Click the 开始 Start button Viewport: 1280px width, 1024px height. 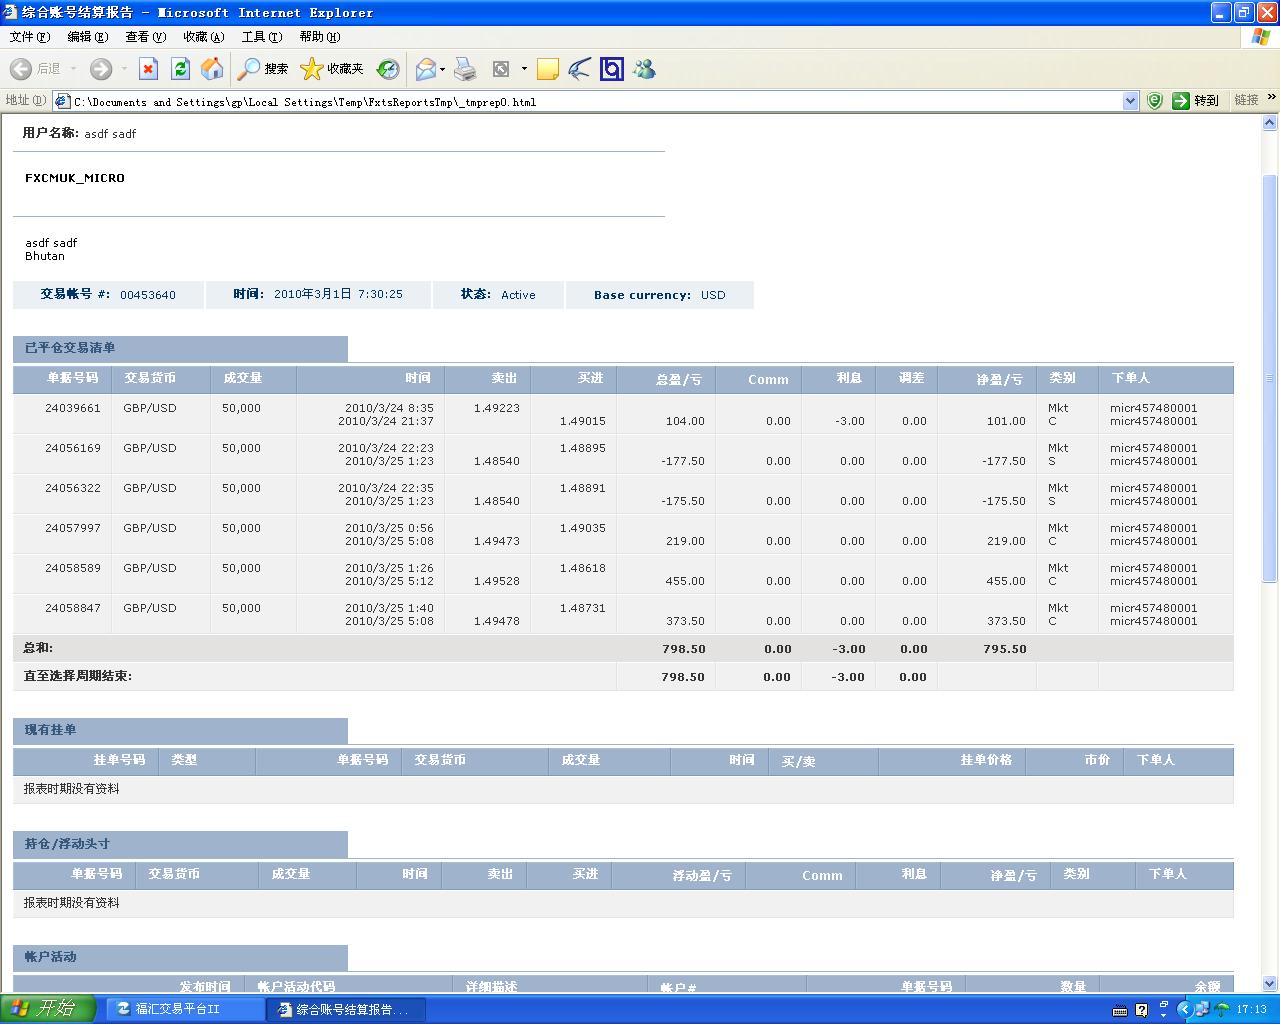coord(47,1009)
